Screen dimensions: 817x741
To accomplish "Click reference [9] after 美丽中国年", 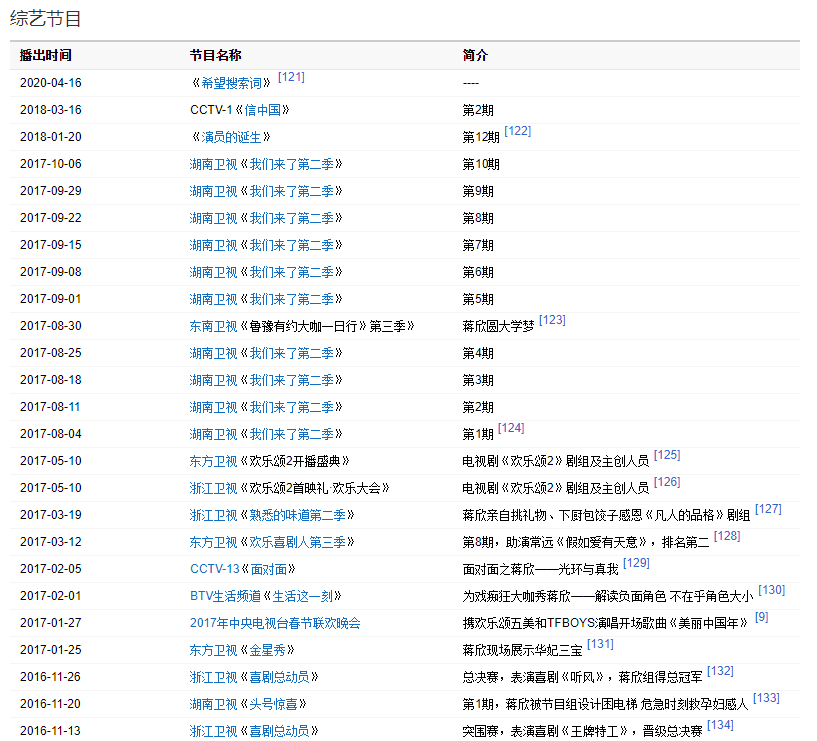I will tap(761, 617).
